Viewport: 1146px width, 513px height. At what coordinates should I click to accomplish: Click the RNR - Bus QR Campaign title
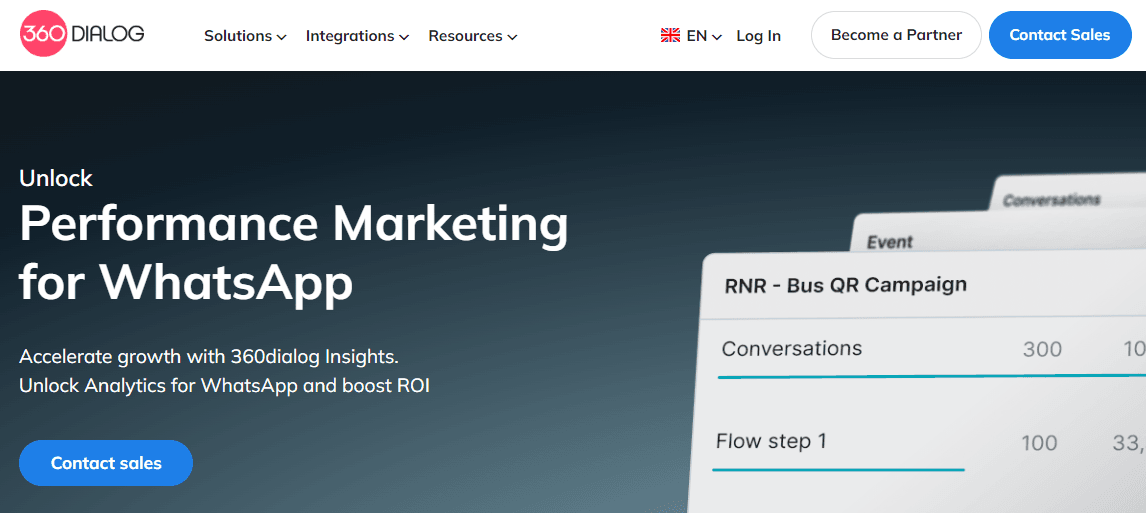[845, 285]
